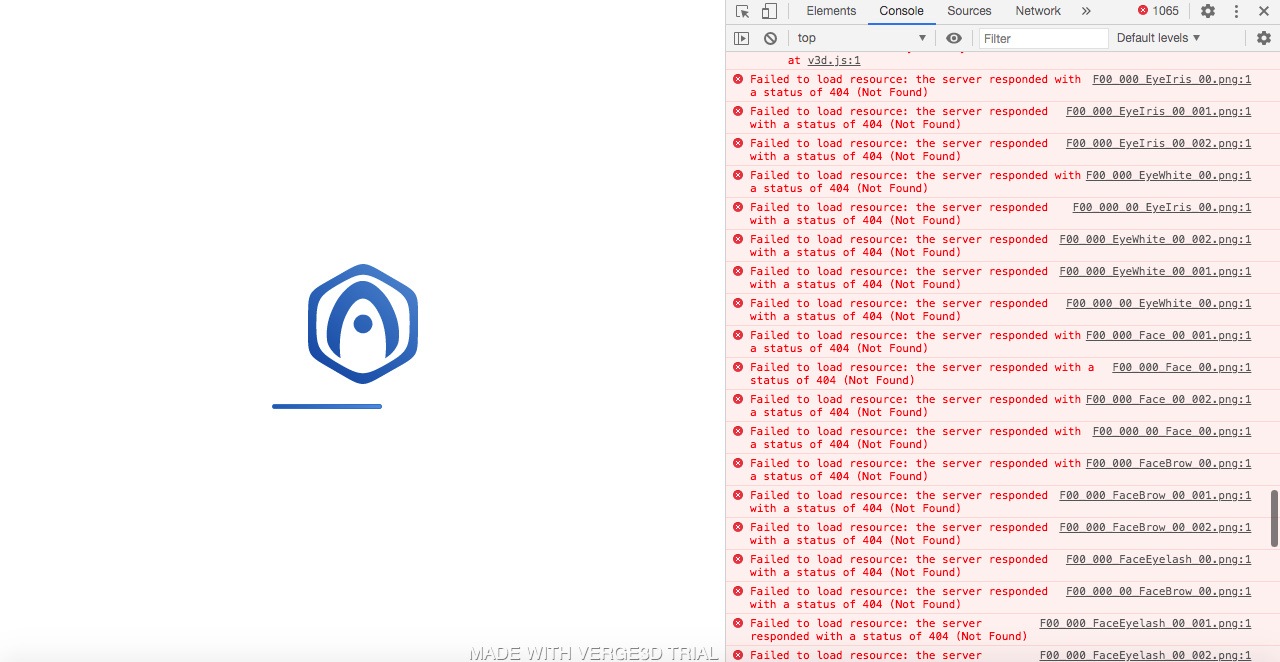Expand the more tabs chevron

point(1086,11)
